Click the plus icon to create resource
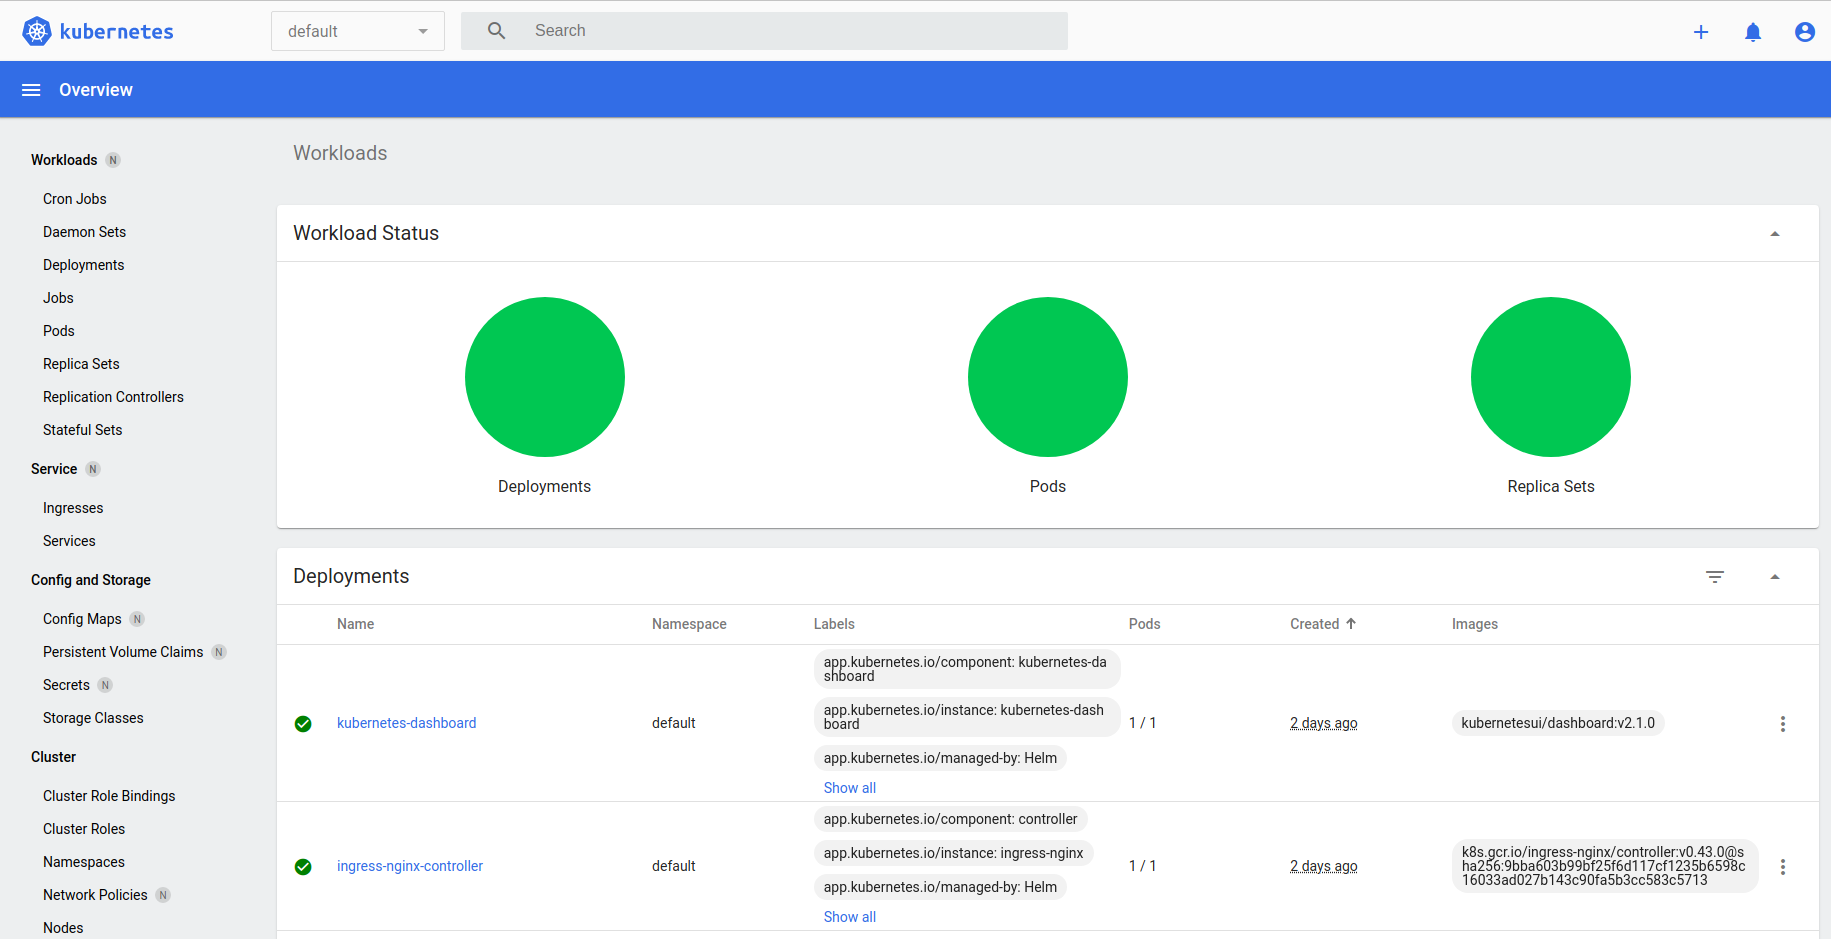This screenshot has height=939, width=1831. click(1701, 32)
